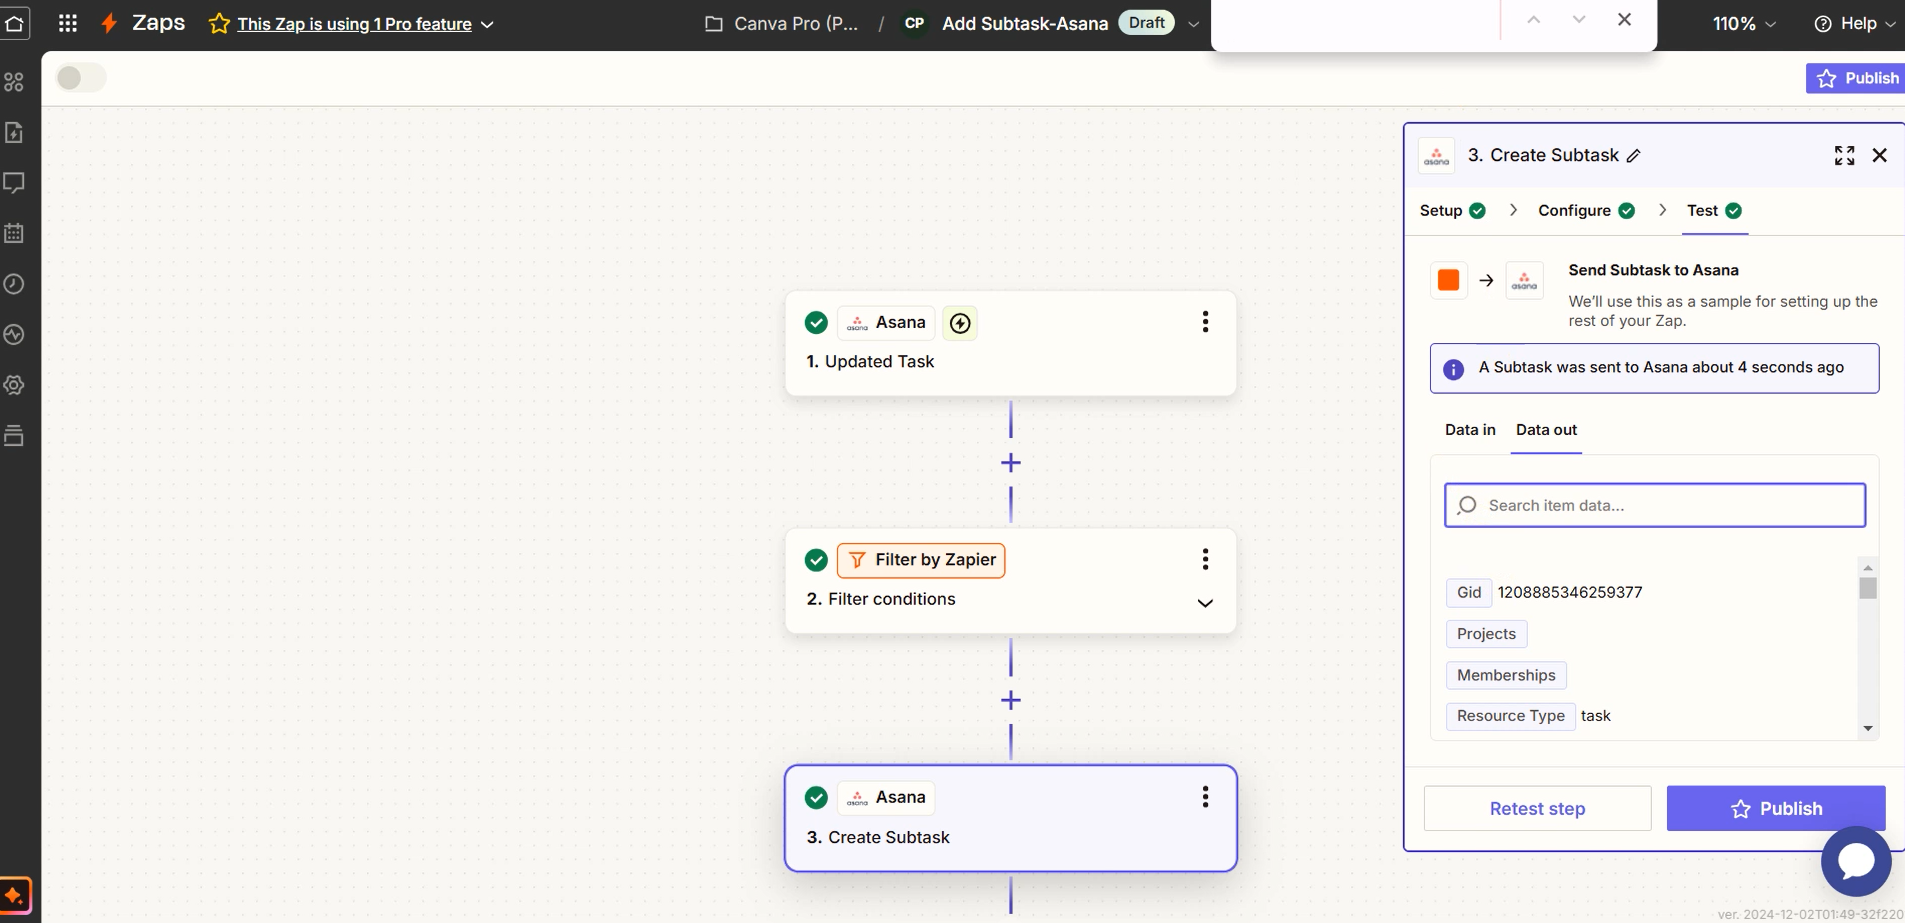Screen dimensions: 1905x923
Task: Click the Retest step button
Action: coord(1537,808)
